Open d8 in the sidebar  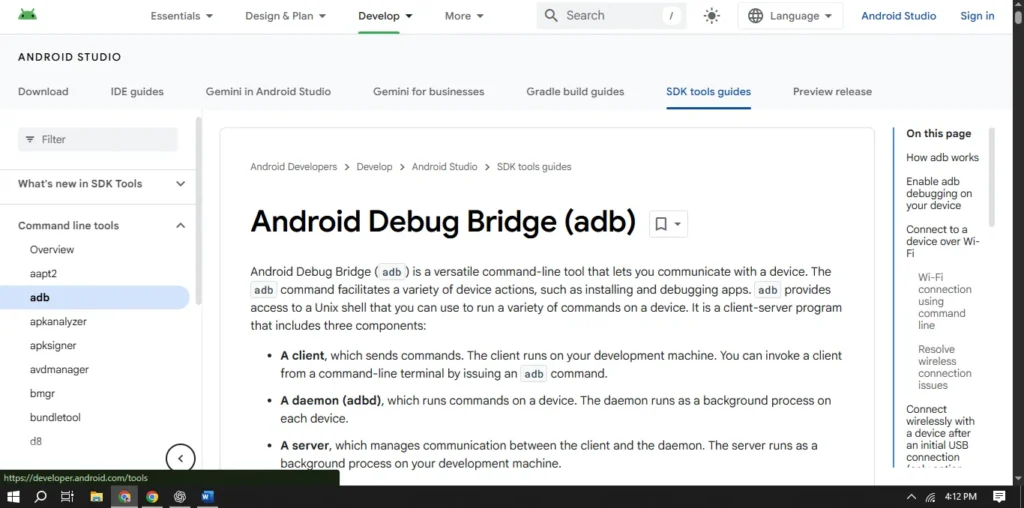click(35, 441)
